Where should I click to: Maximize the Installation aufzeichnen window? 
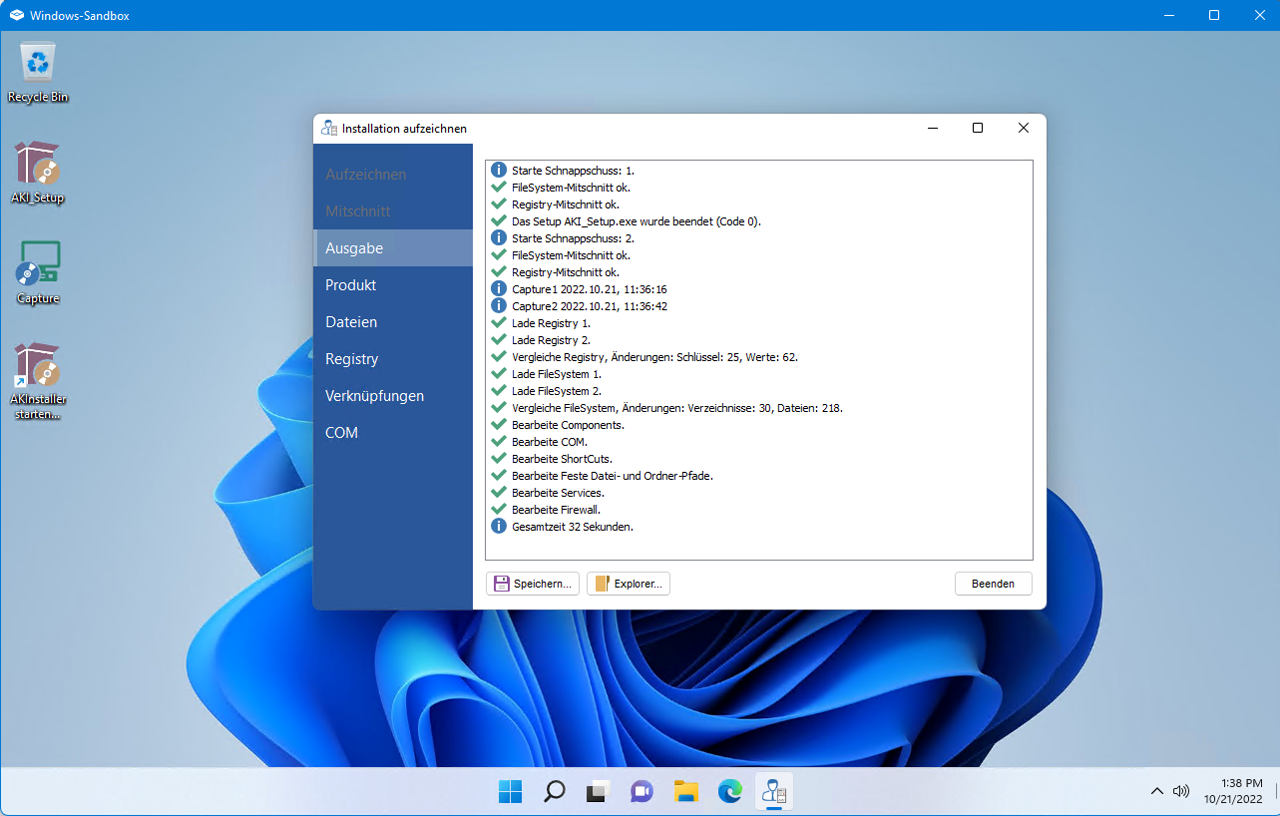point(978,128)
